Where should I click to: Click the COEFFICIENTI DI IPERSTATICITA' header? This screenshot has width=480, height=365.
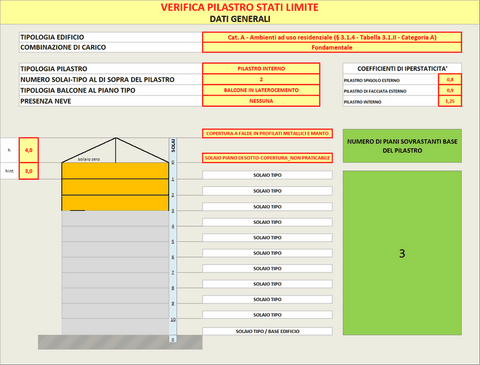(x=402, y=68)
